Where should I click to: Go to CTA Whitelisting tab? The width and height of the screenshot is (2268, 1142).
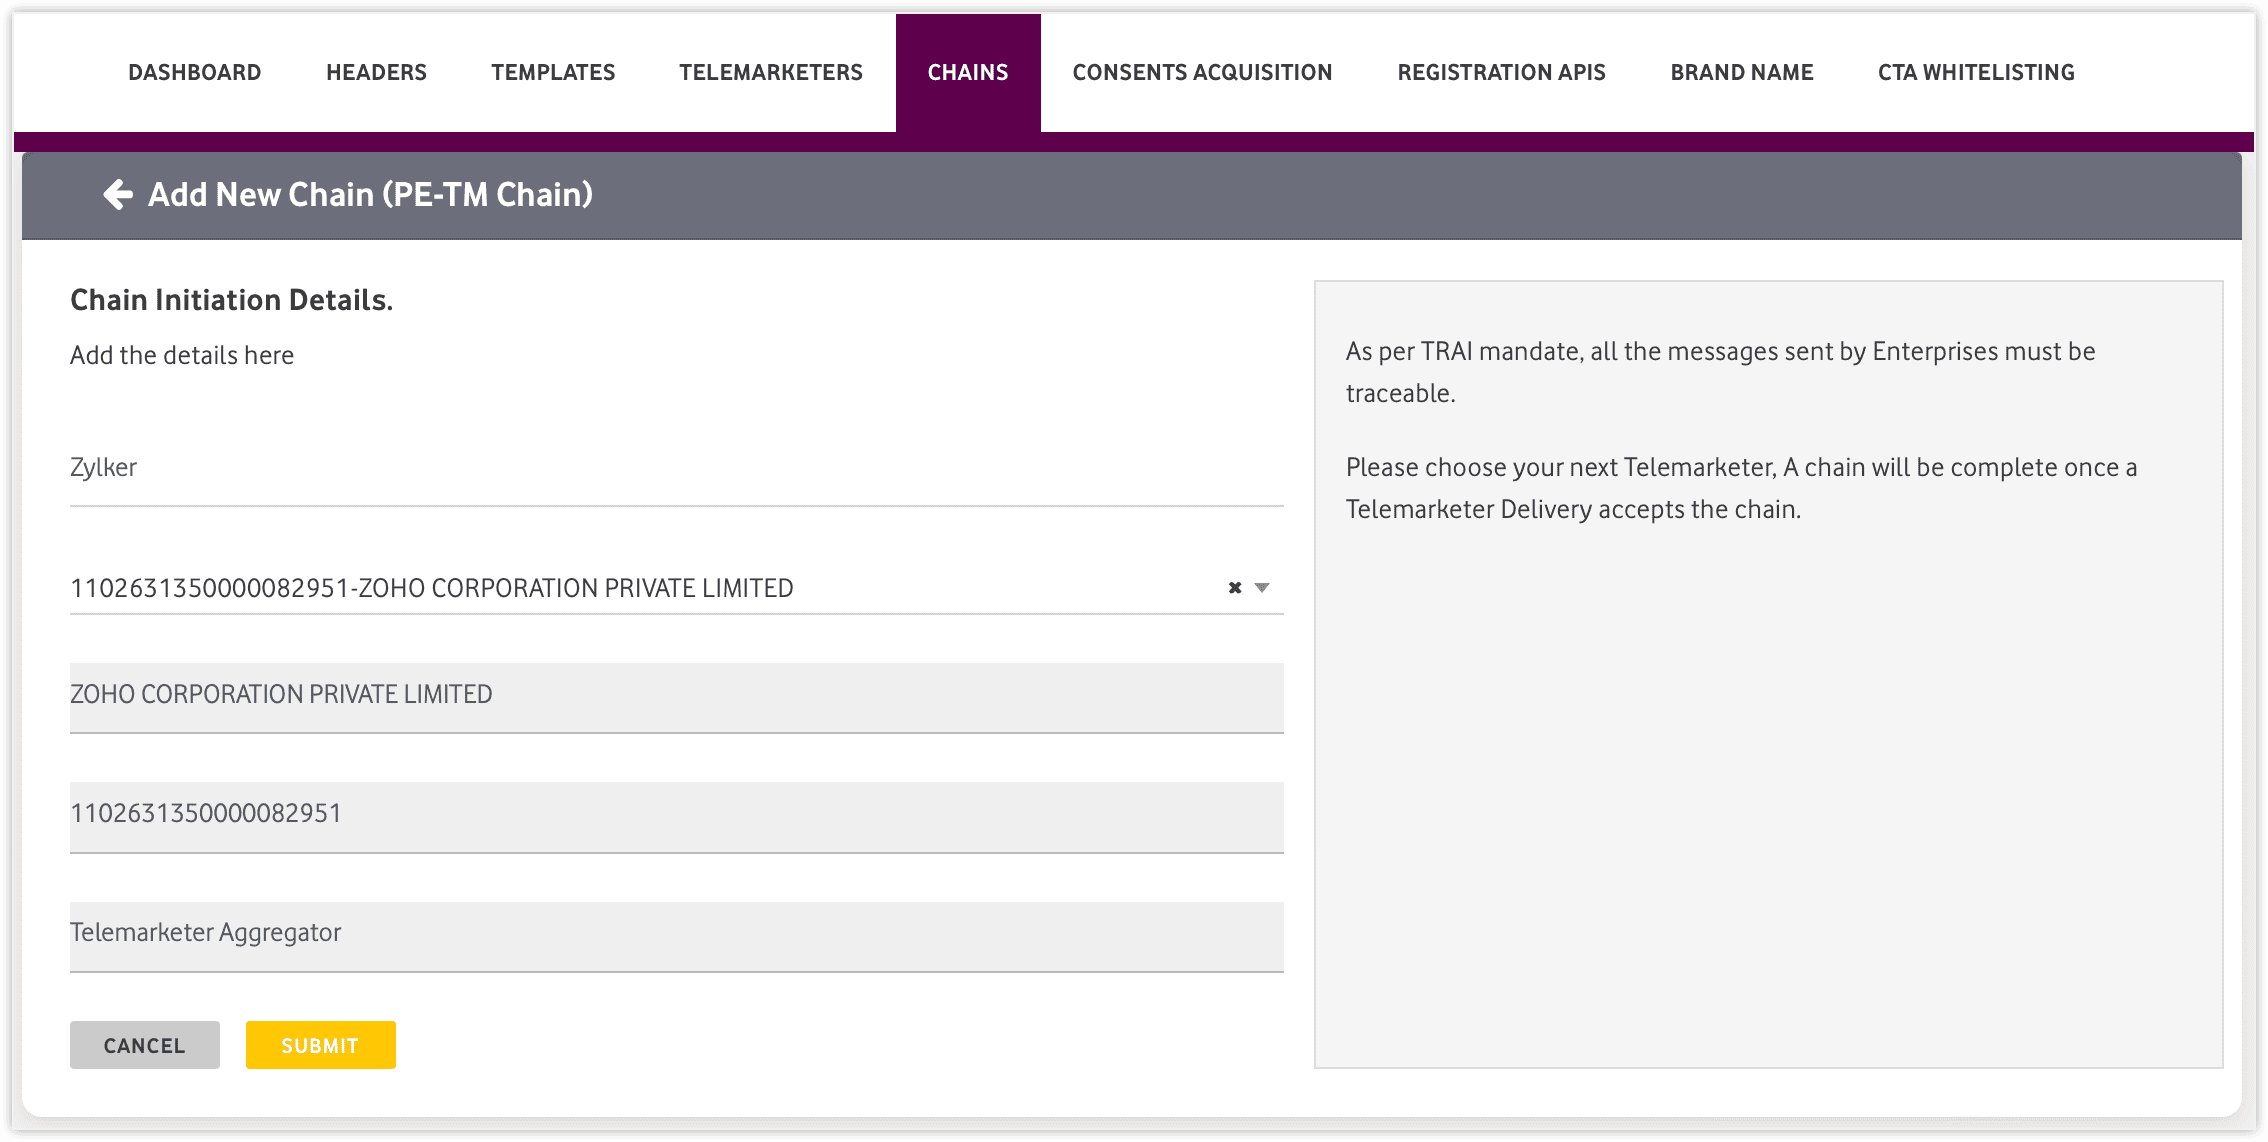point(1976,72)
